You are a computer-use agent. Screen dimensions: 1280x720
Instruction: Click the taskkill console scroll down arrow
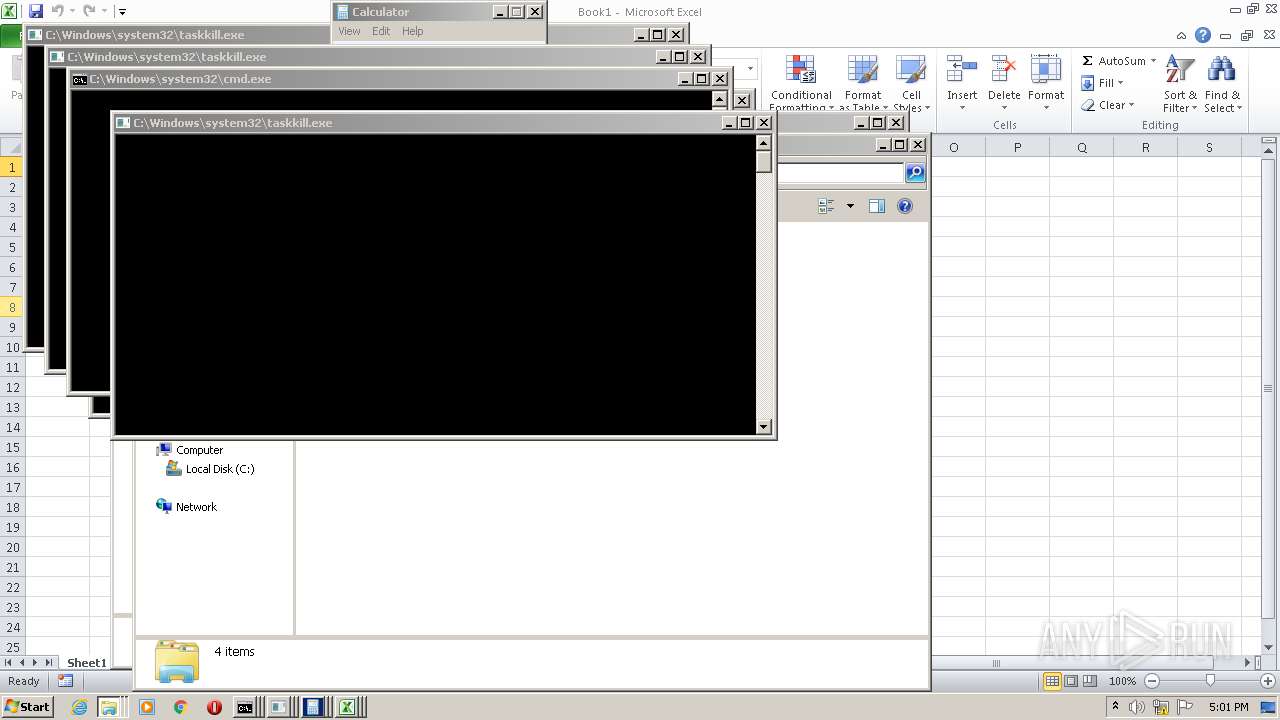pos(764,427)
